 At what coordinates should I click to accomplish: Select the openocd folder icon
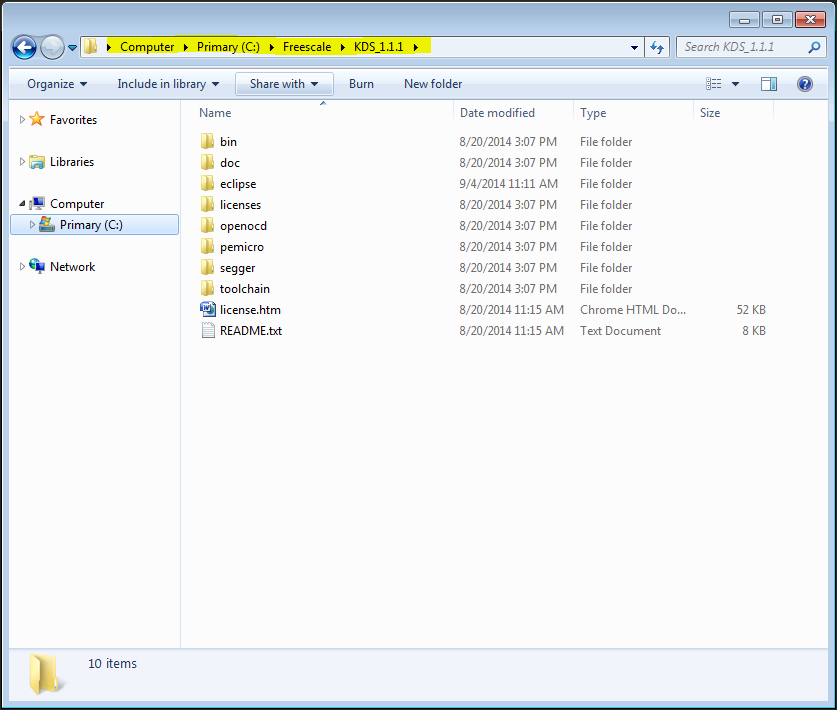pyautogui.click(x=207, y=225)
